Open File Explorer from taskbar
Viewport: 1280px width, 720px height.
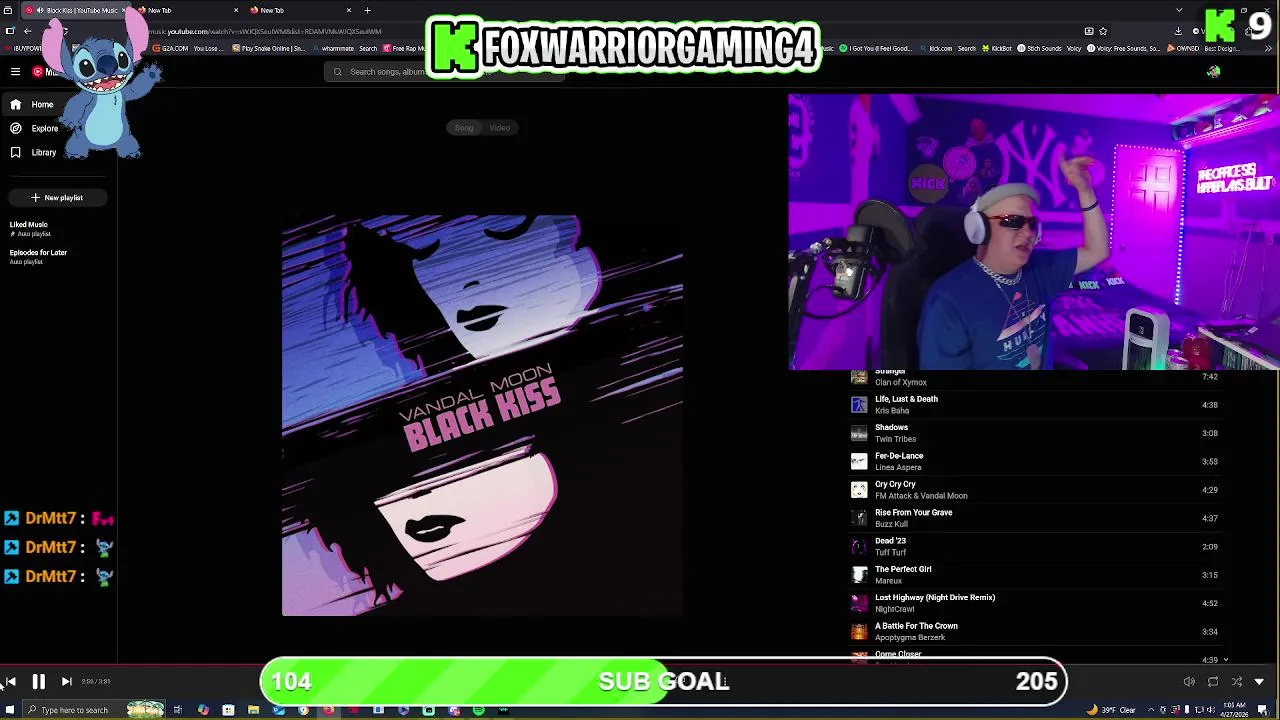(x=253, y=710)
